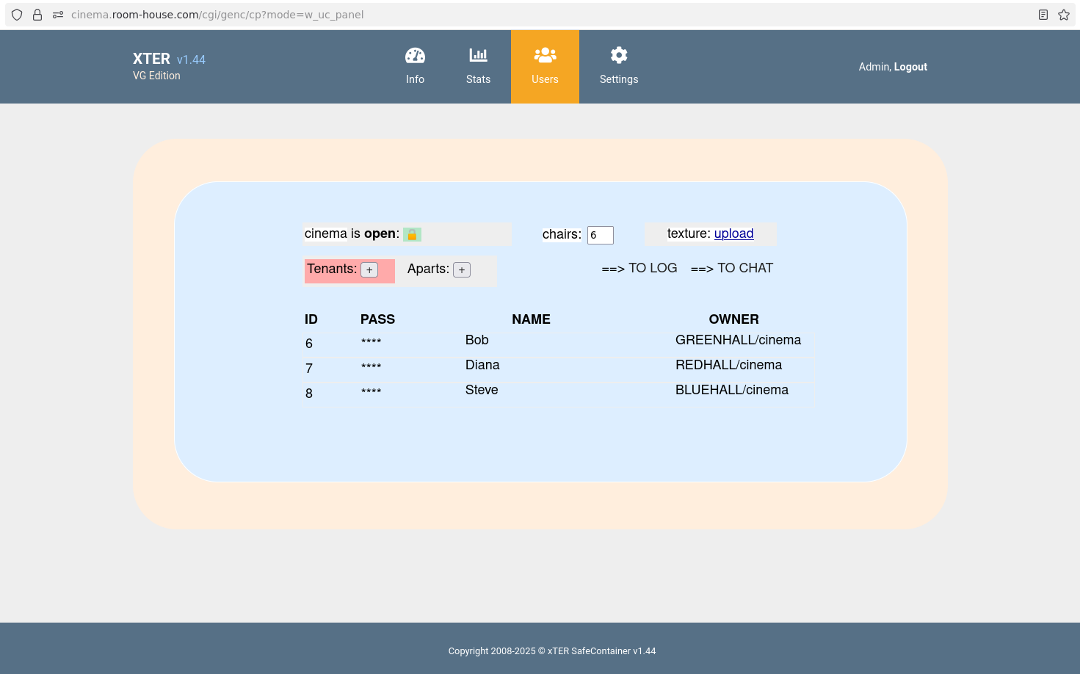
Task: Click the shield icon in address bar
Action: tap(17, 15)
